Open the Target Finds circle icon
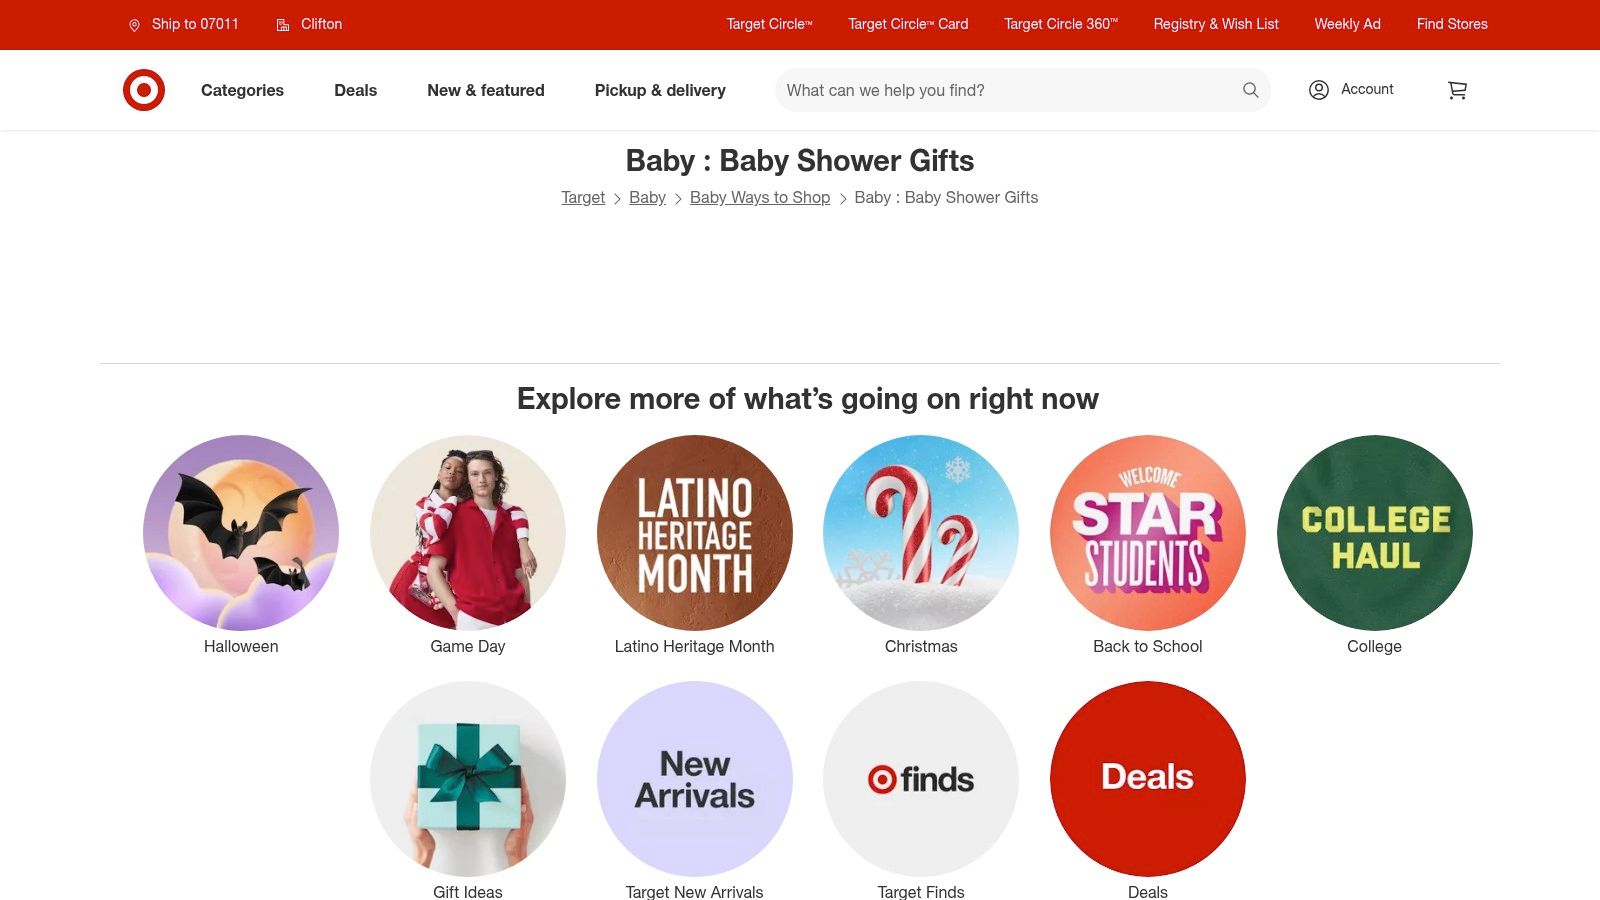The width and height of the screenshot is (1600, 900). (921, 779)
